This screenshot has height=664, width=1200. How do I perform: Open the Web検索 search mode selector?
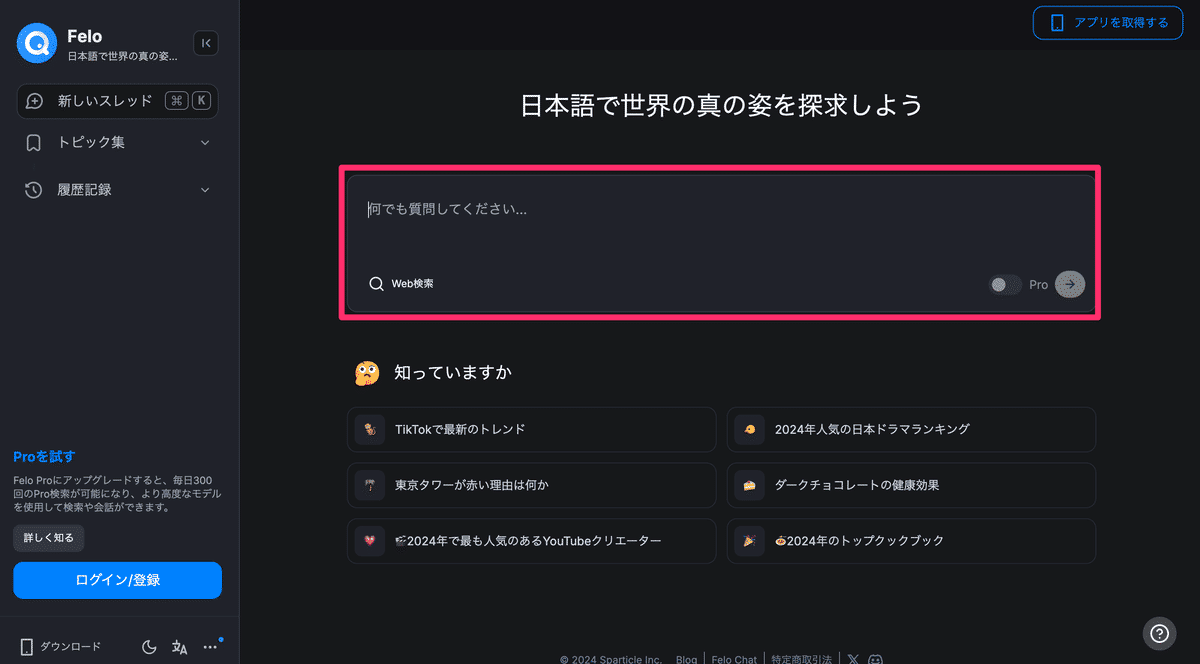pos(401,284)
